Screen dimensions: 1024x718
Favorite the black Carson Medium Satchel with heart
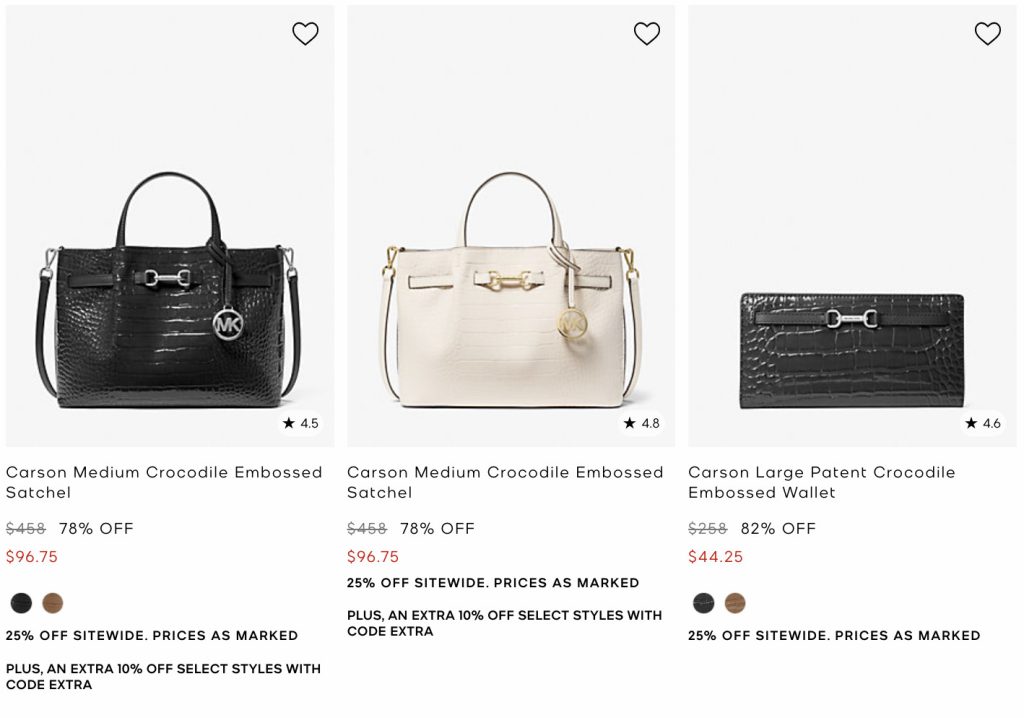click(x=305, y=34)
